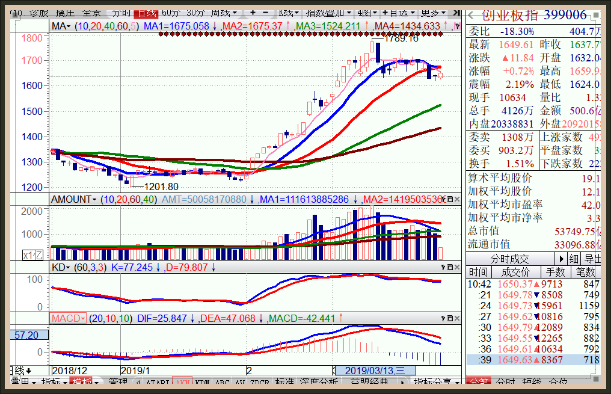Click the 成交价 column header
611x394 pixels.
(515, 272)
